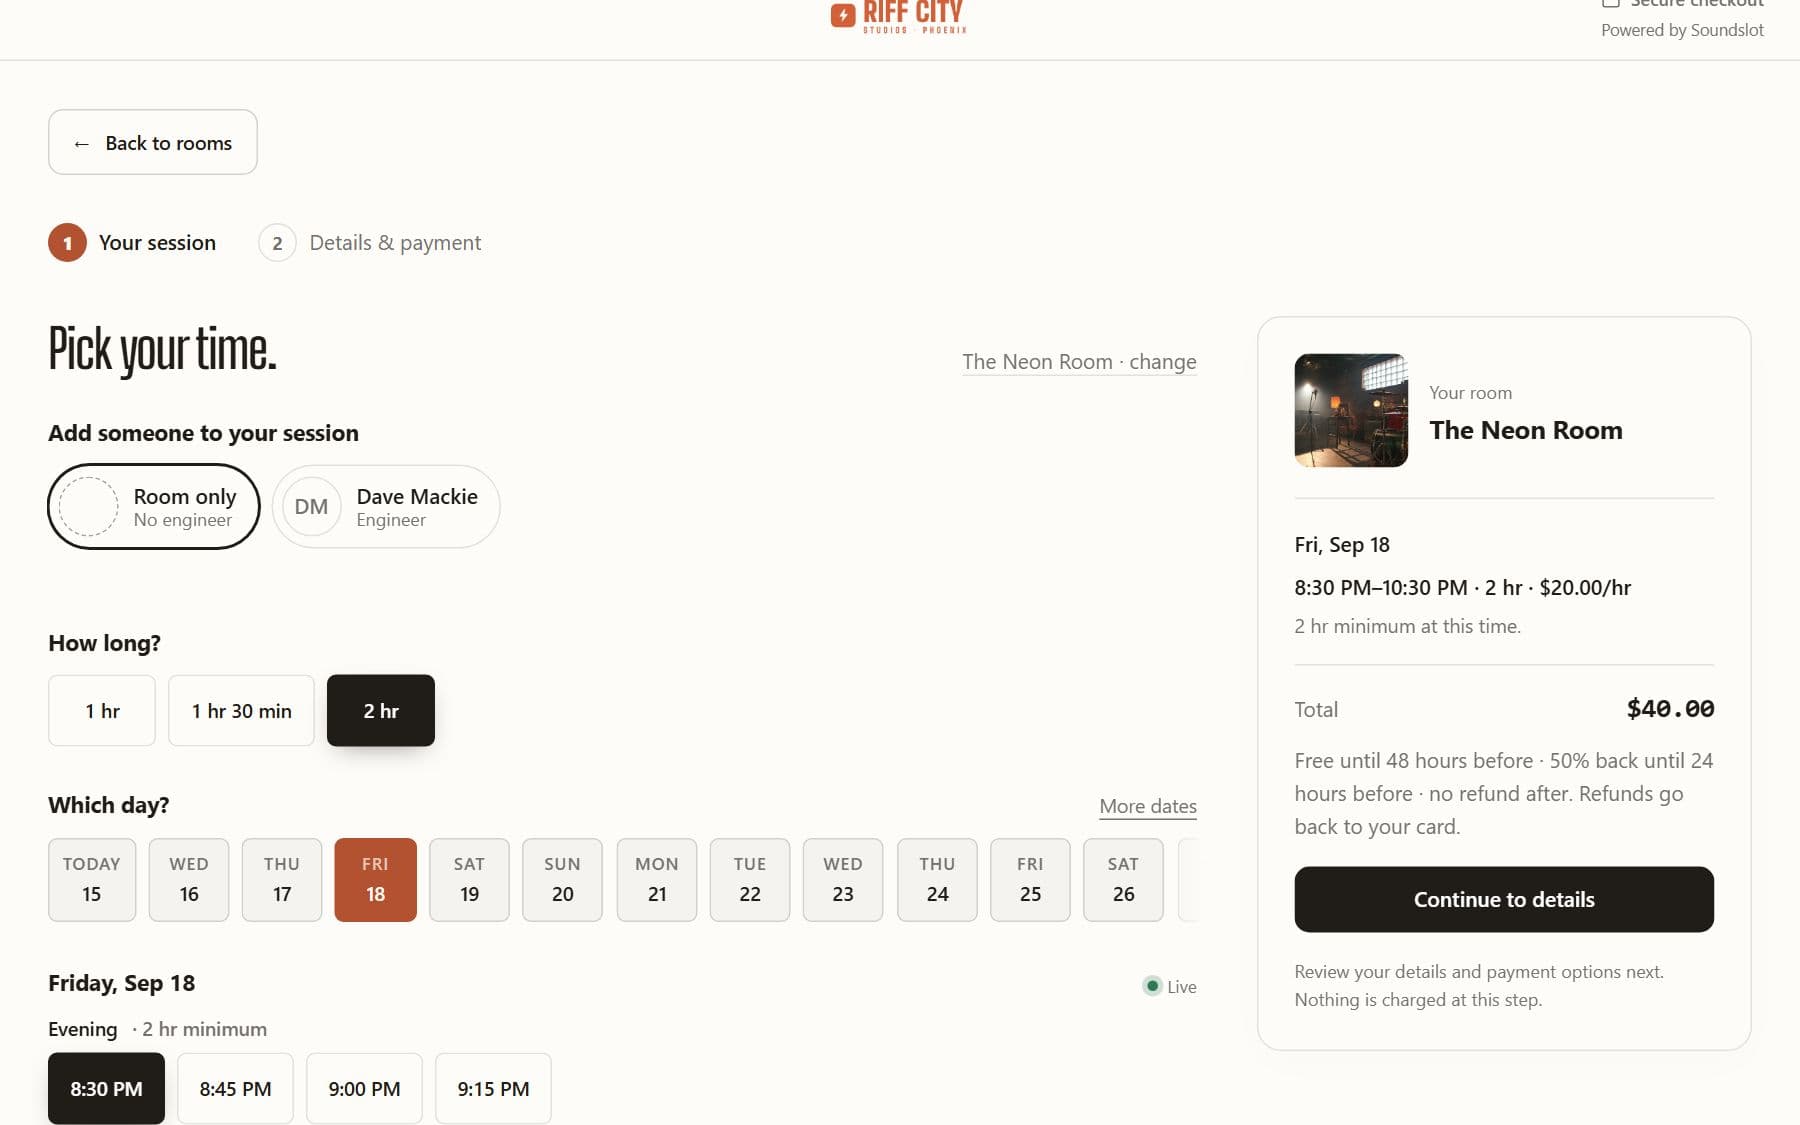
Task: Go to step 2 Details & payment
Action: [x=370, y=243]
